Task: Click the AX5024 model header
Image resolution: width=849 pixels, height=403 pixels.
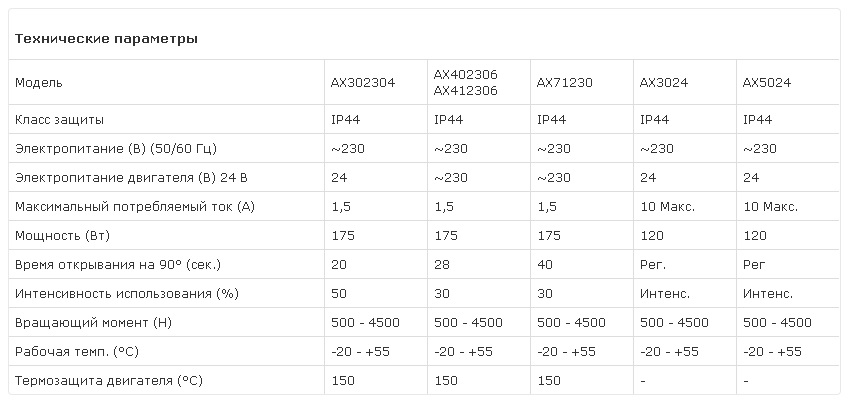Action: [x=767, y=83]
